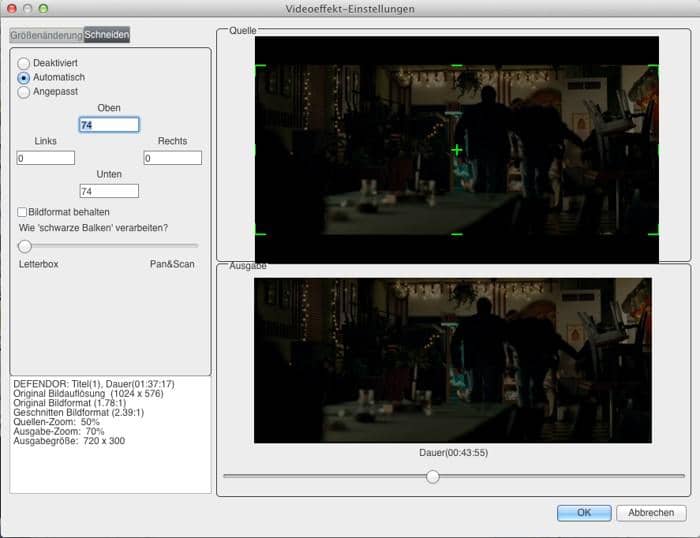
Task: Click the top-center green crop edge marker
Action: [457, 66]
